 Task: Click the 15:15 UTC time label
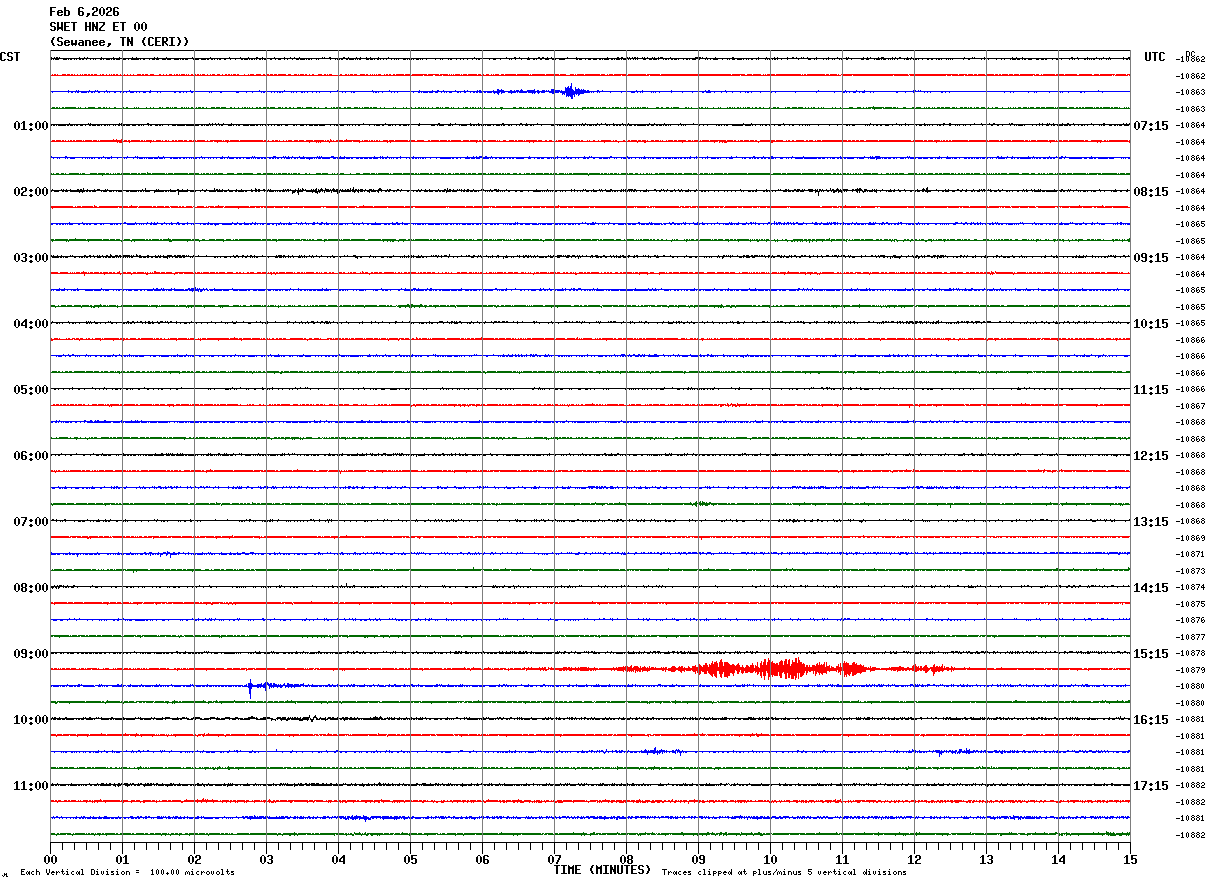1150,654
